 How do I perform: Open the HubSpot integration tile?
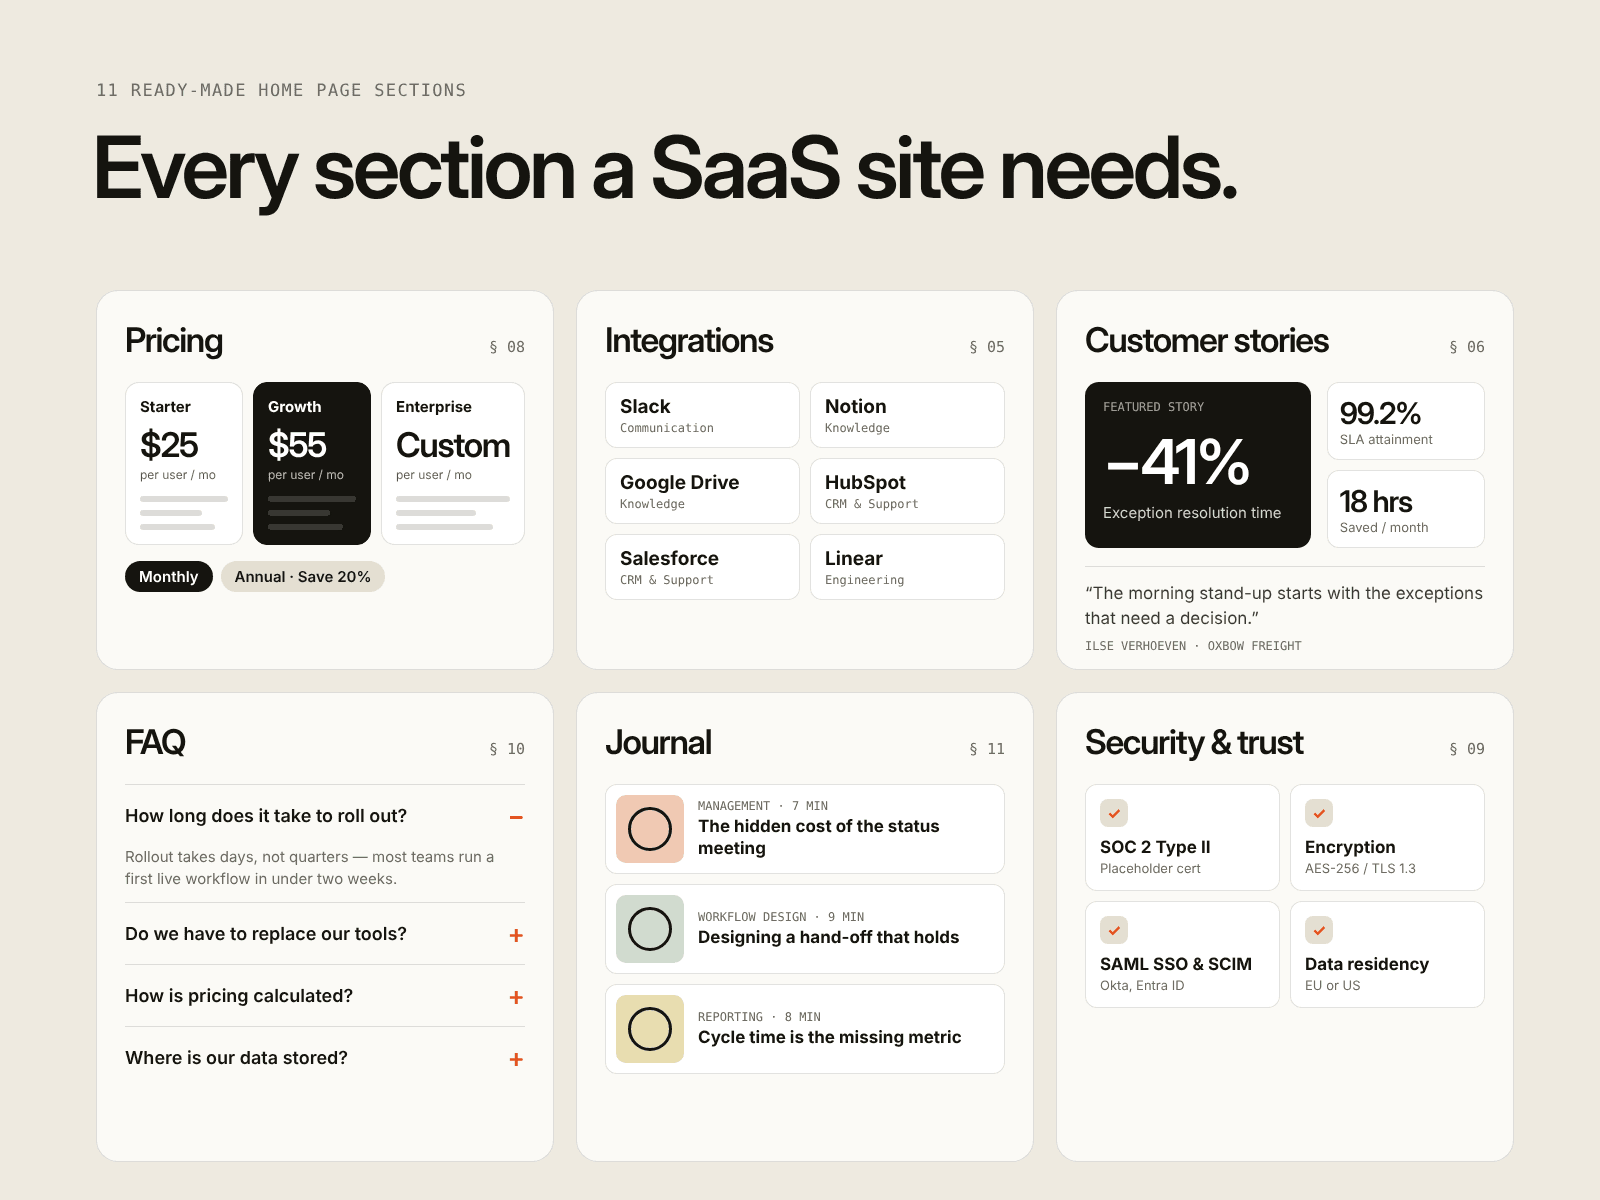[x=907, y=491]
